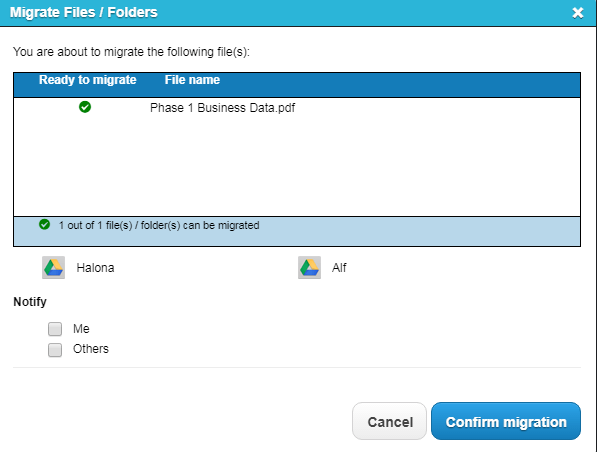The height and width of the screenshot is (452, 597).
Task: Click the Me checkbox label text
Action: click(x=81, y=329)
